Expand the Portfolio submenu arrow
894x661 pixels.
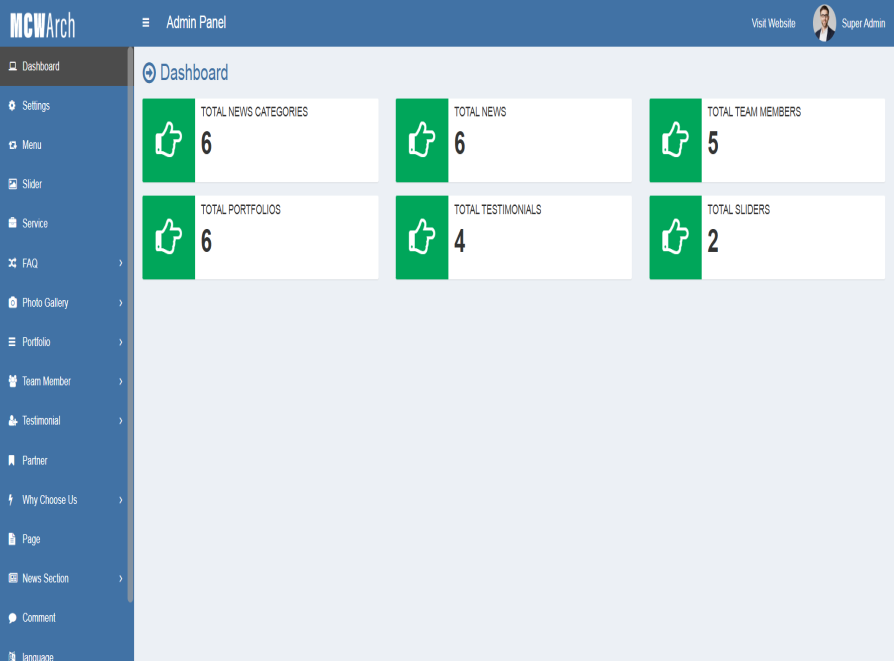point(120,343)
